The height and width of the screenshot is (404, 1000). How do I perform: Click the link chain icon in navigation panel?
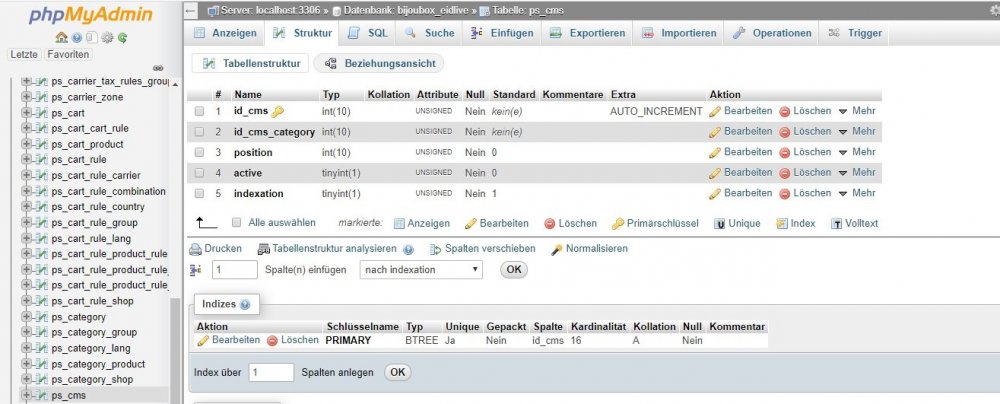tap(159, 68)
